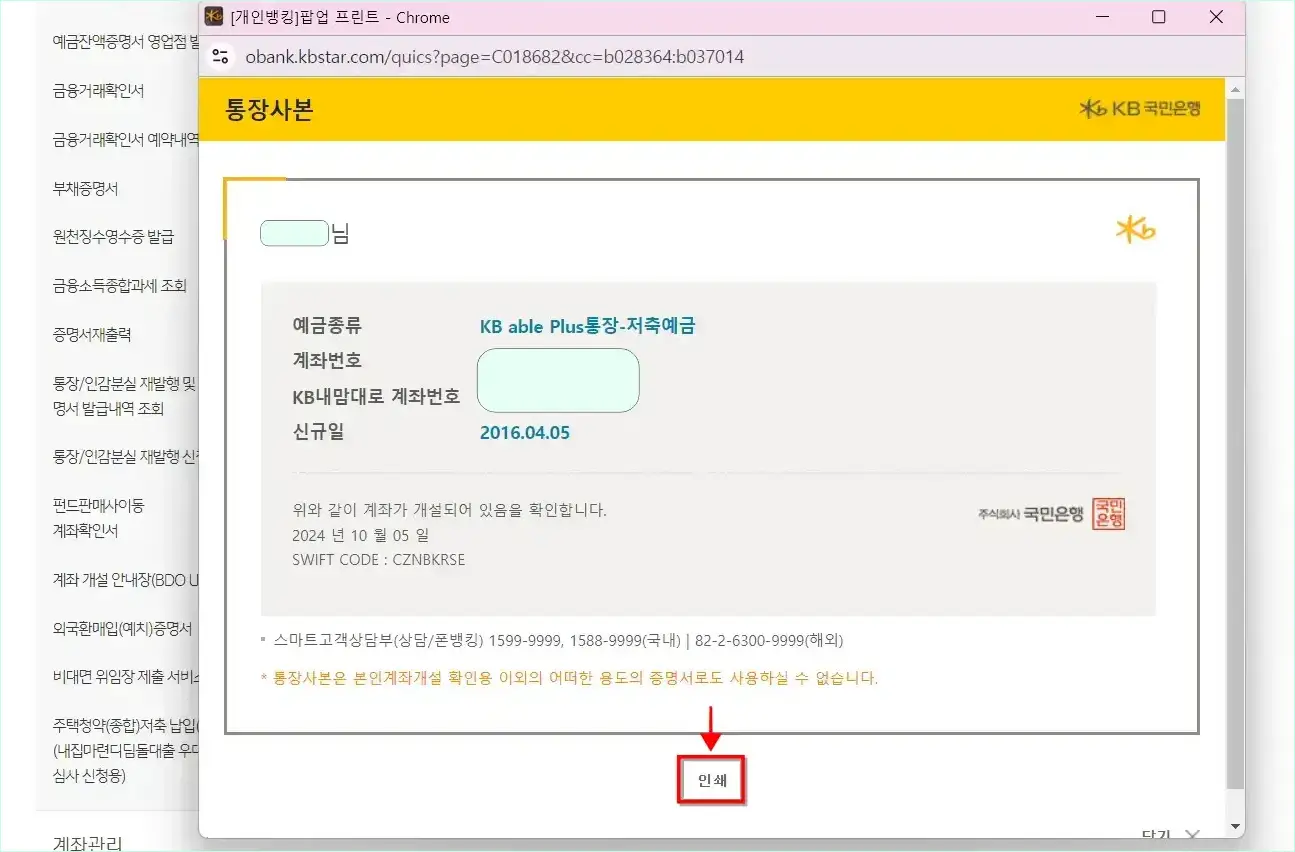The image size is (1295, 852).
Task: Click the red 국민은행 corporate seal stamp
Action: pyautogui.click(x=1110, y=512)
